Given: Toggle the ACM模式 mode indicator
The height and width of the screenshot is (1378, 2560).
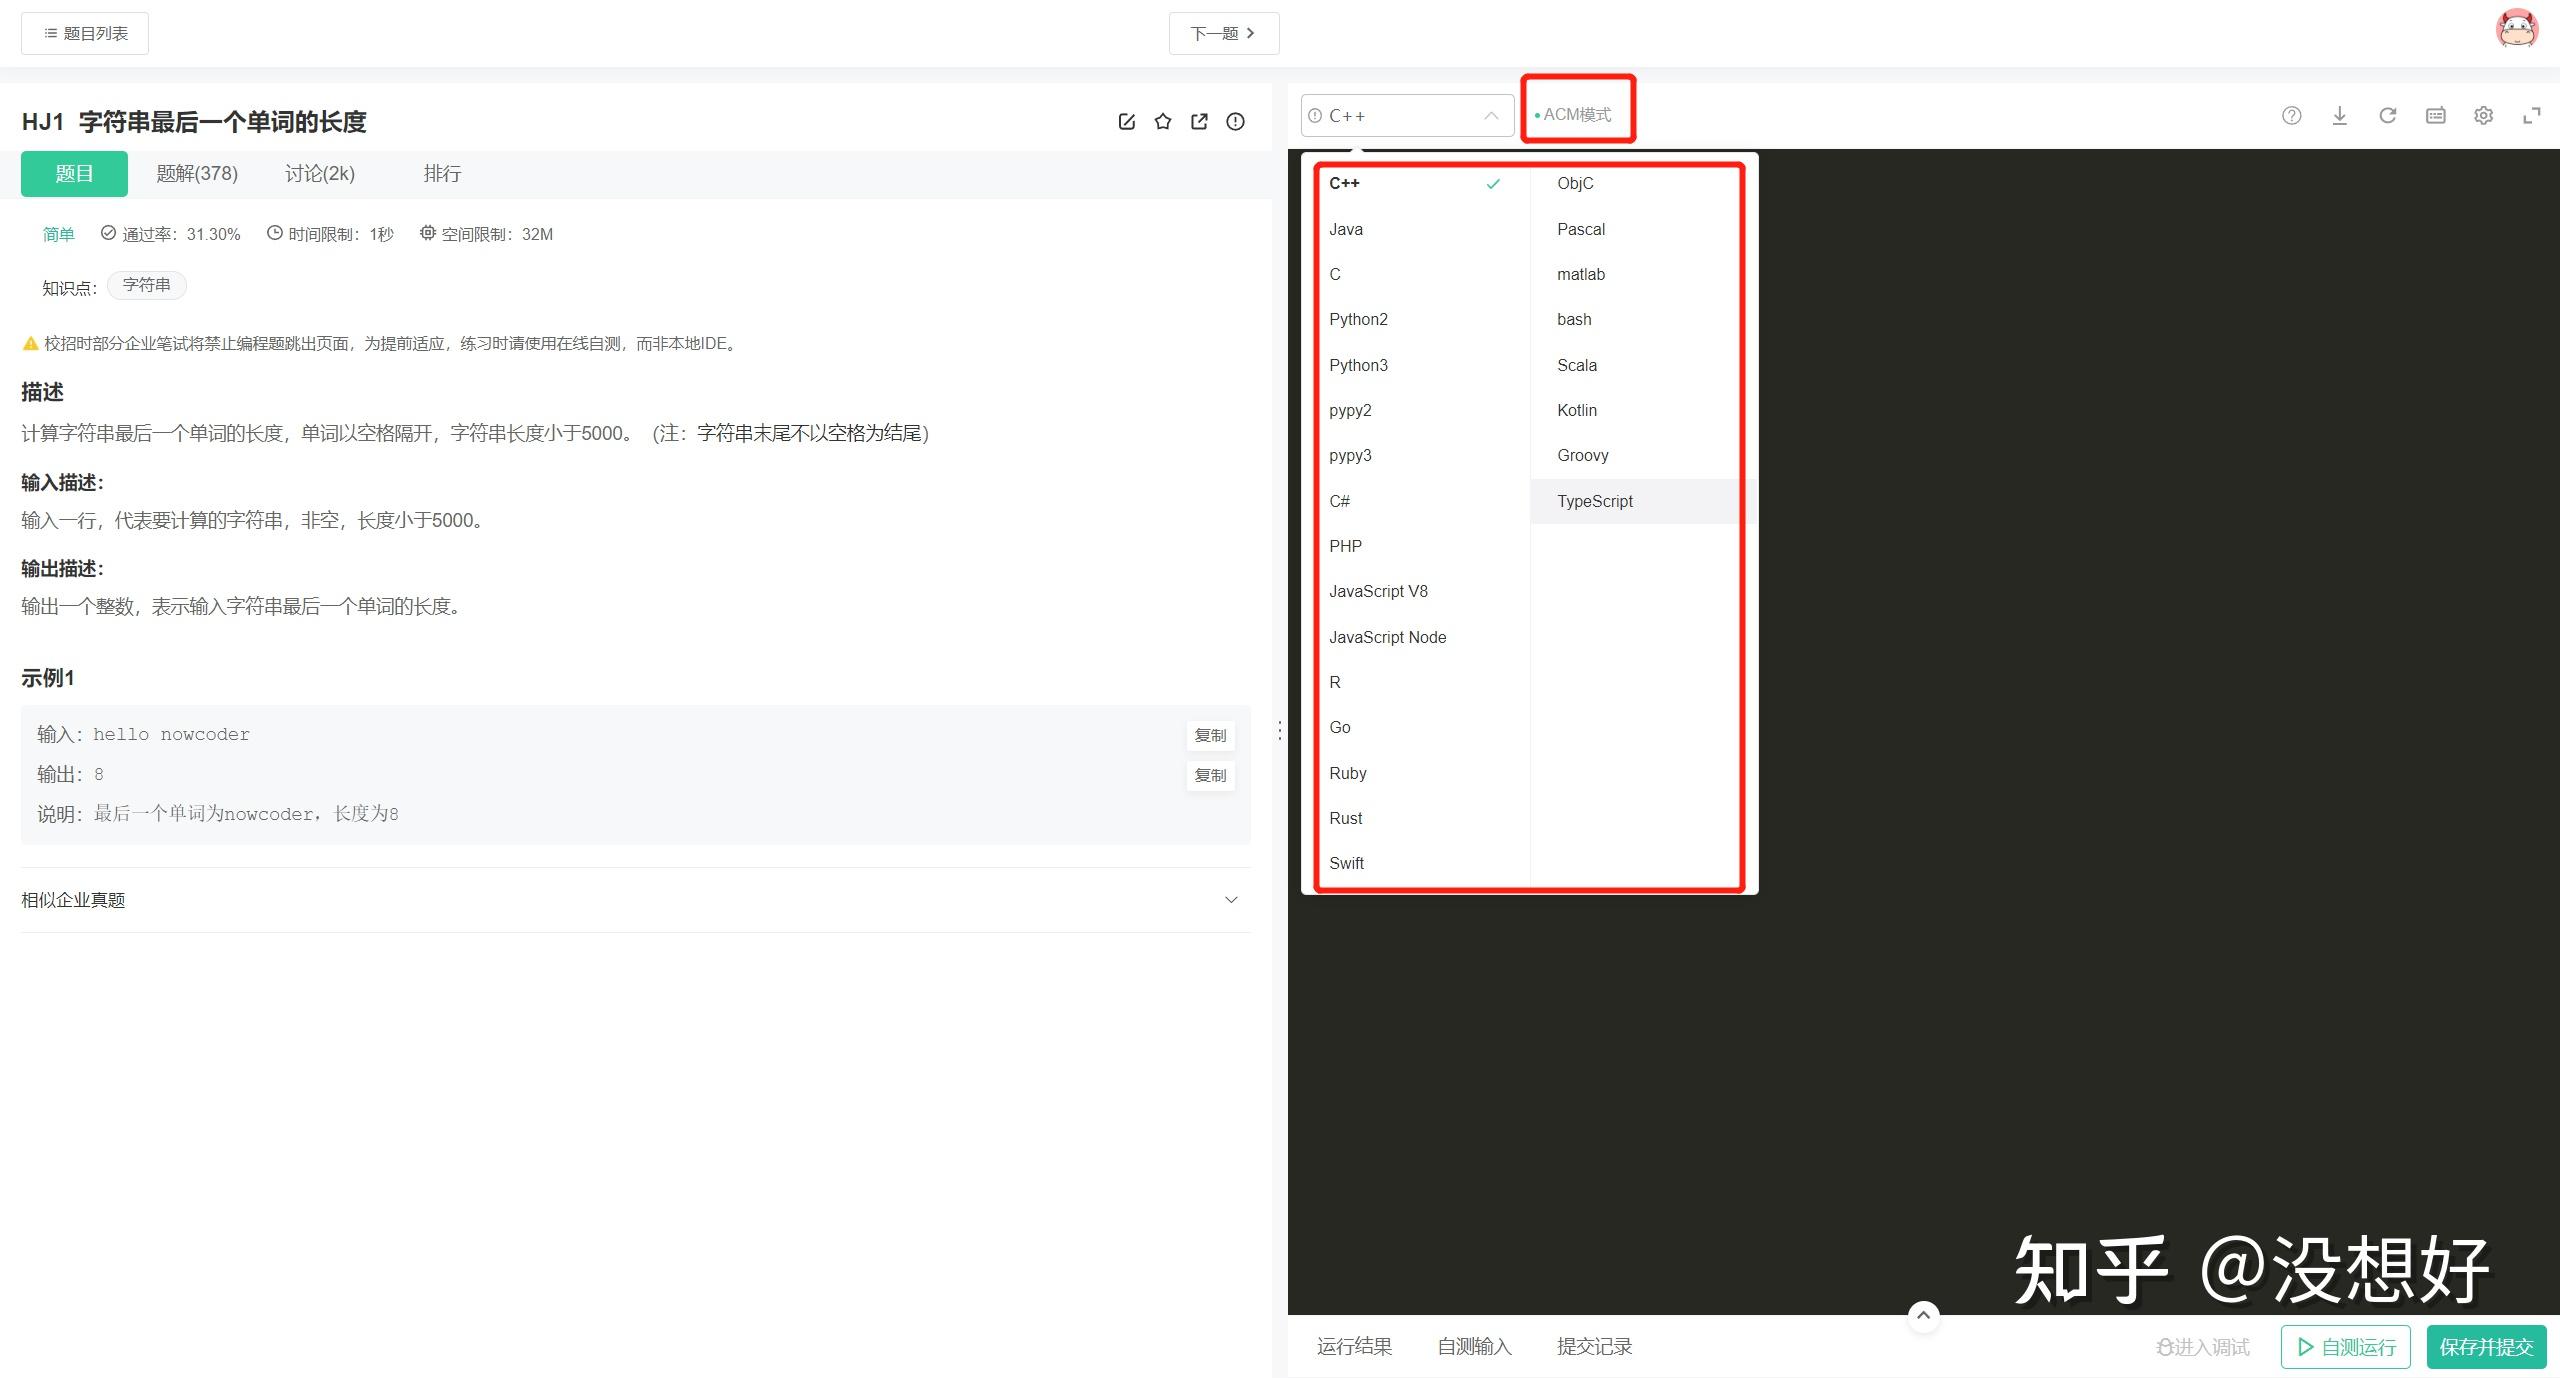Looking at the screenshot, I should pos(1576,115).
